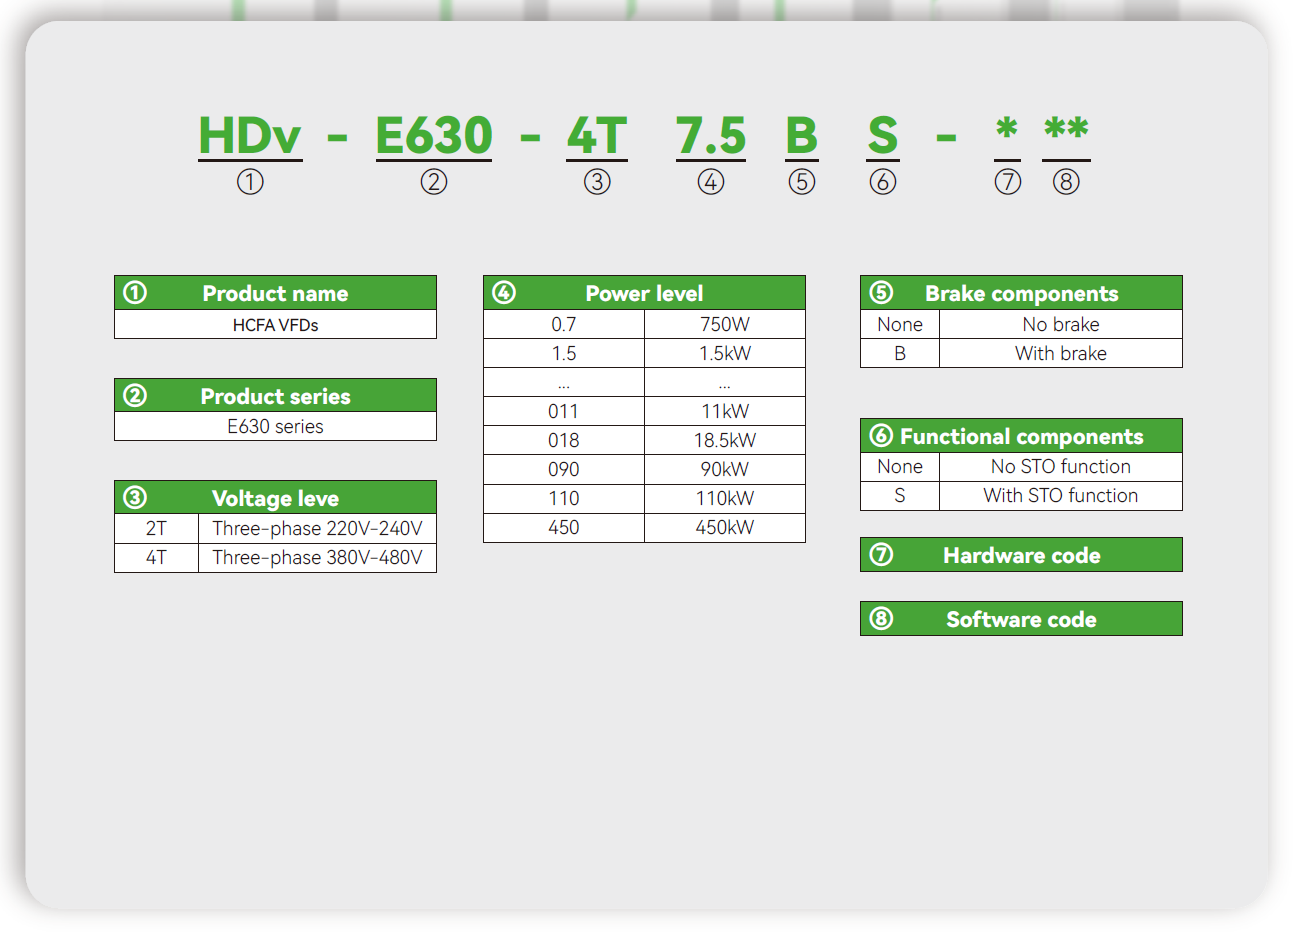Click the With STO function cell
This screenshot has height=932, width=1295.
click(1060, 496)
